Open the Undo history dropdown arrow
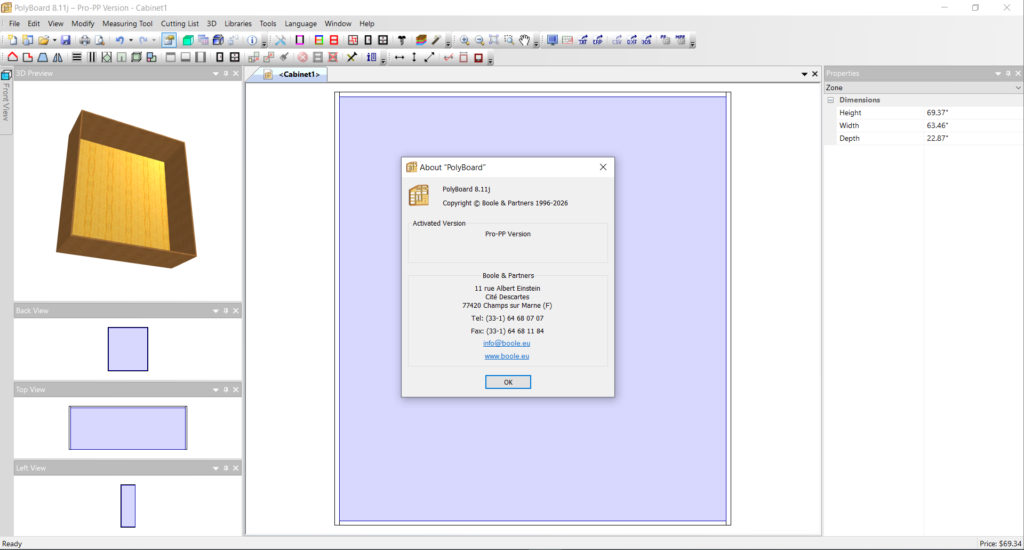Viewport: 1024px width, 550px height. (x=131, y=40)
